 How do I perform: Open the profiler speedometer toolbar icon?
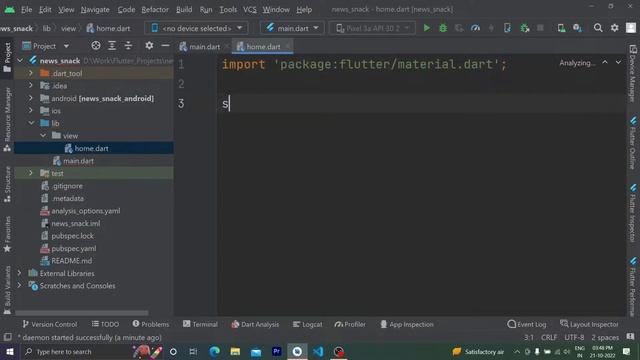pyautogui.click(x=475, y=28)
